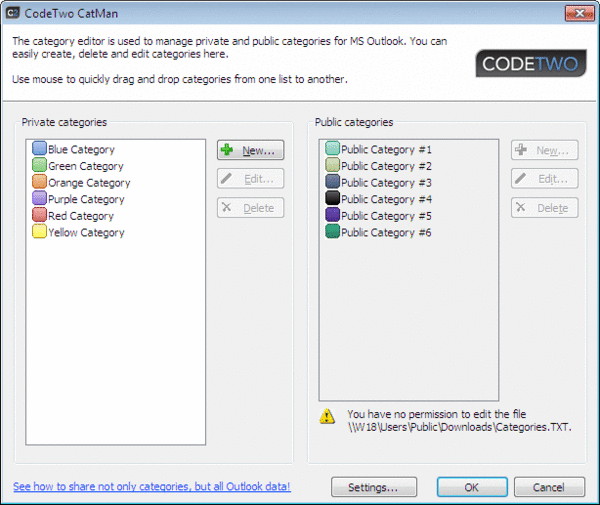Click the public categories New... button
Screen dimensions: 600x505
click(545, 150)
